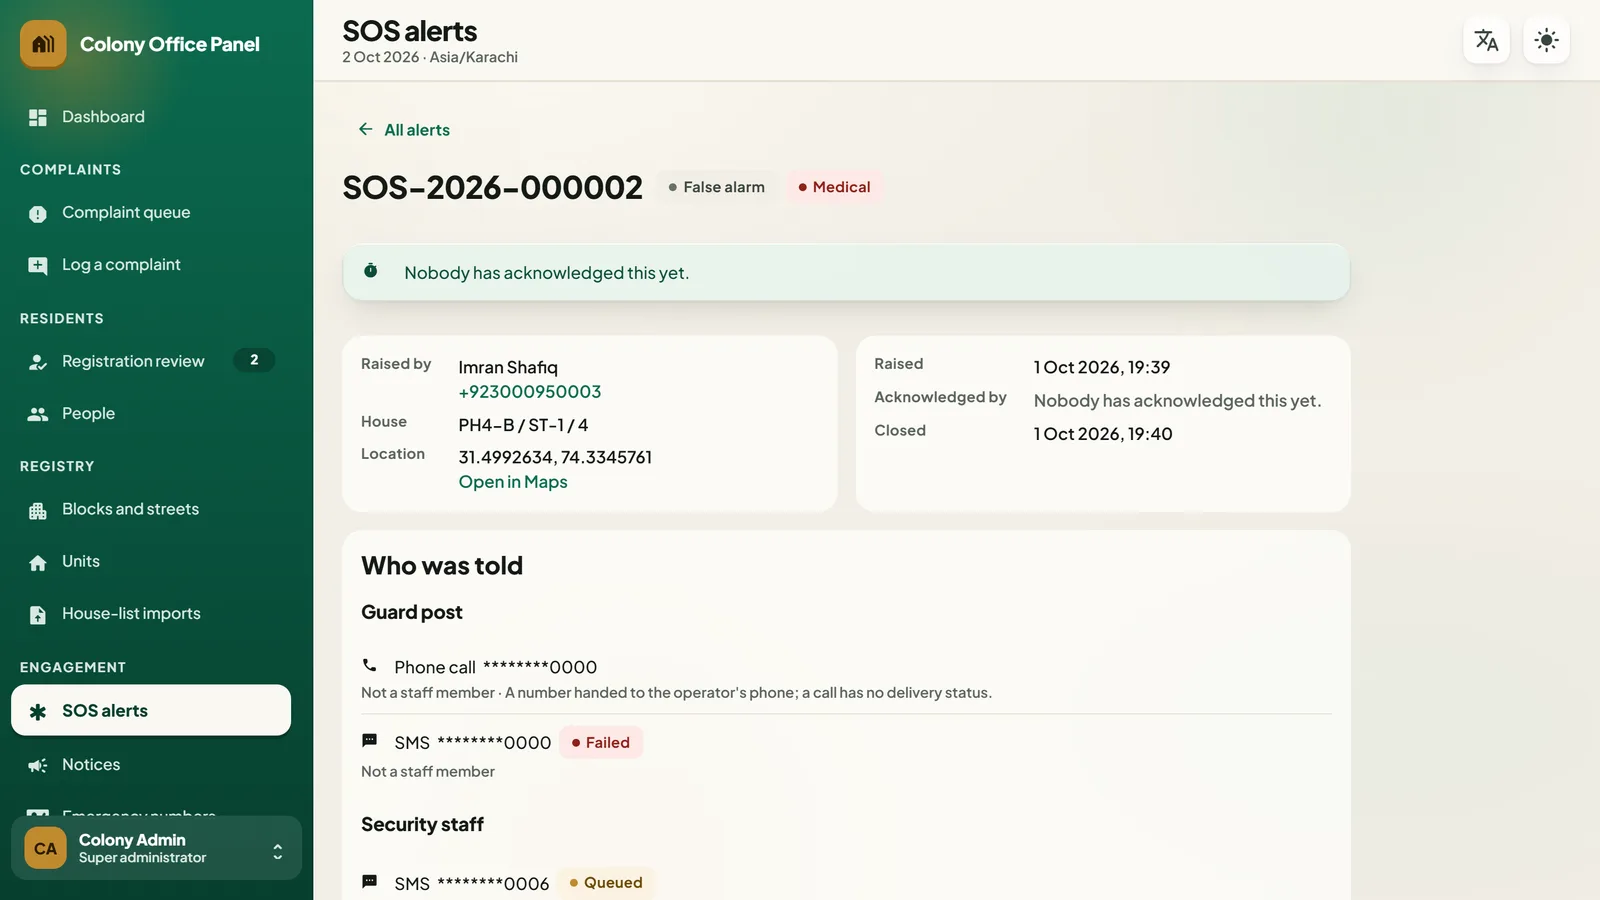Click the Failed SMS status badge
The width and height of the screenshot is (1600, 900).
click(601, 742)
